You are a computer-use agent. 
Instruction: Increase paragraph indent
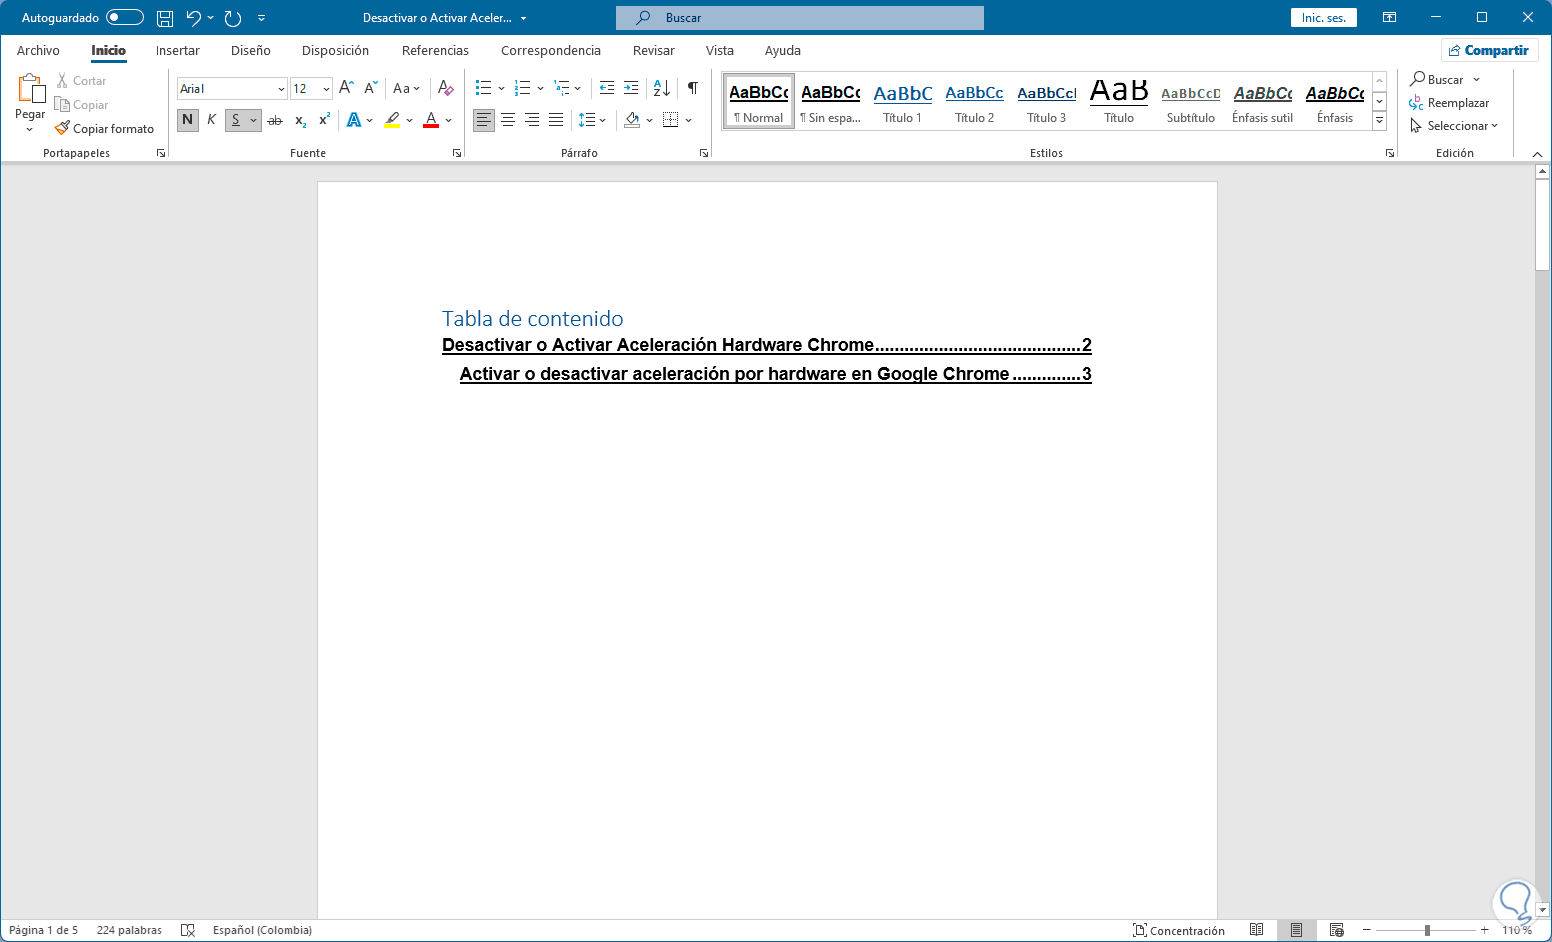click(x=631, y=88)
